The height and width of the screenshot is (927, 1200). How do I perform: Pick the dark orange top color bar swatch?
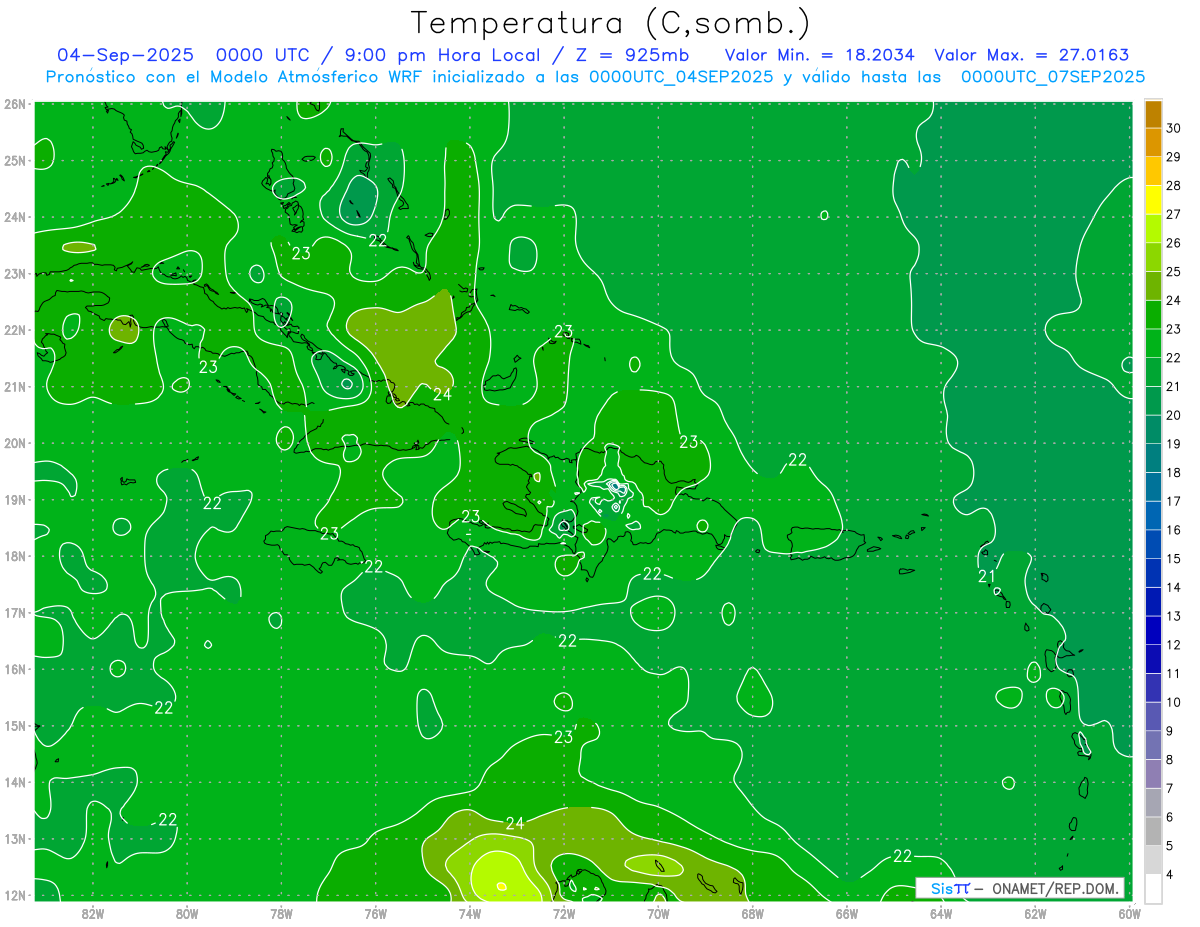pos(1153,113)
